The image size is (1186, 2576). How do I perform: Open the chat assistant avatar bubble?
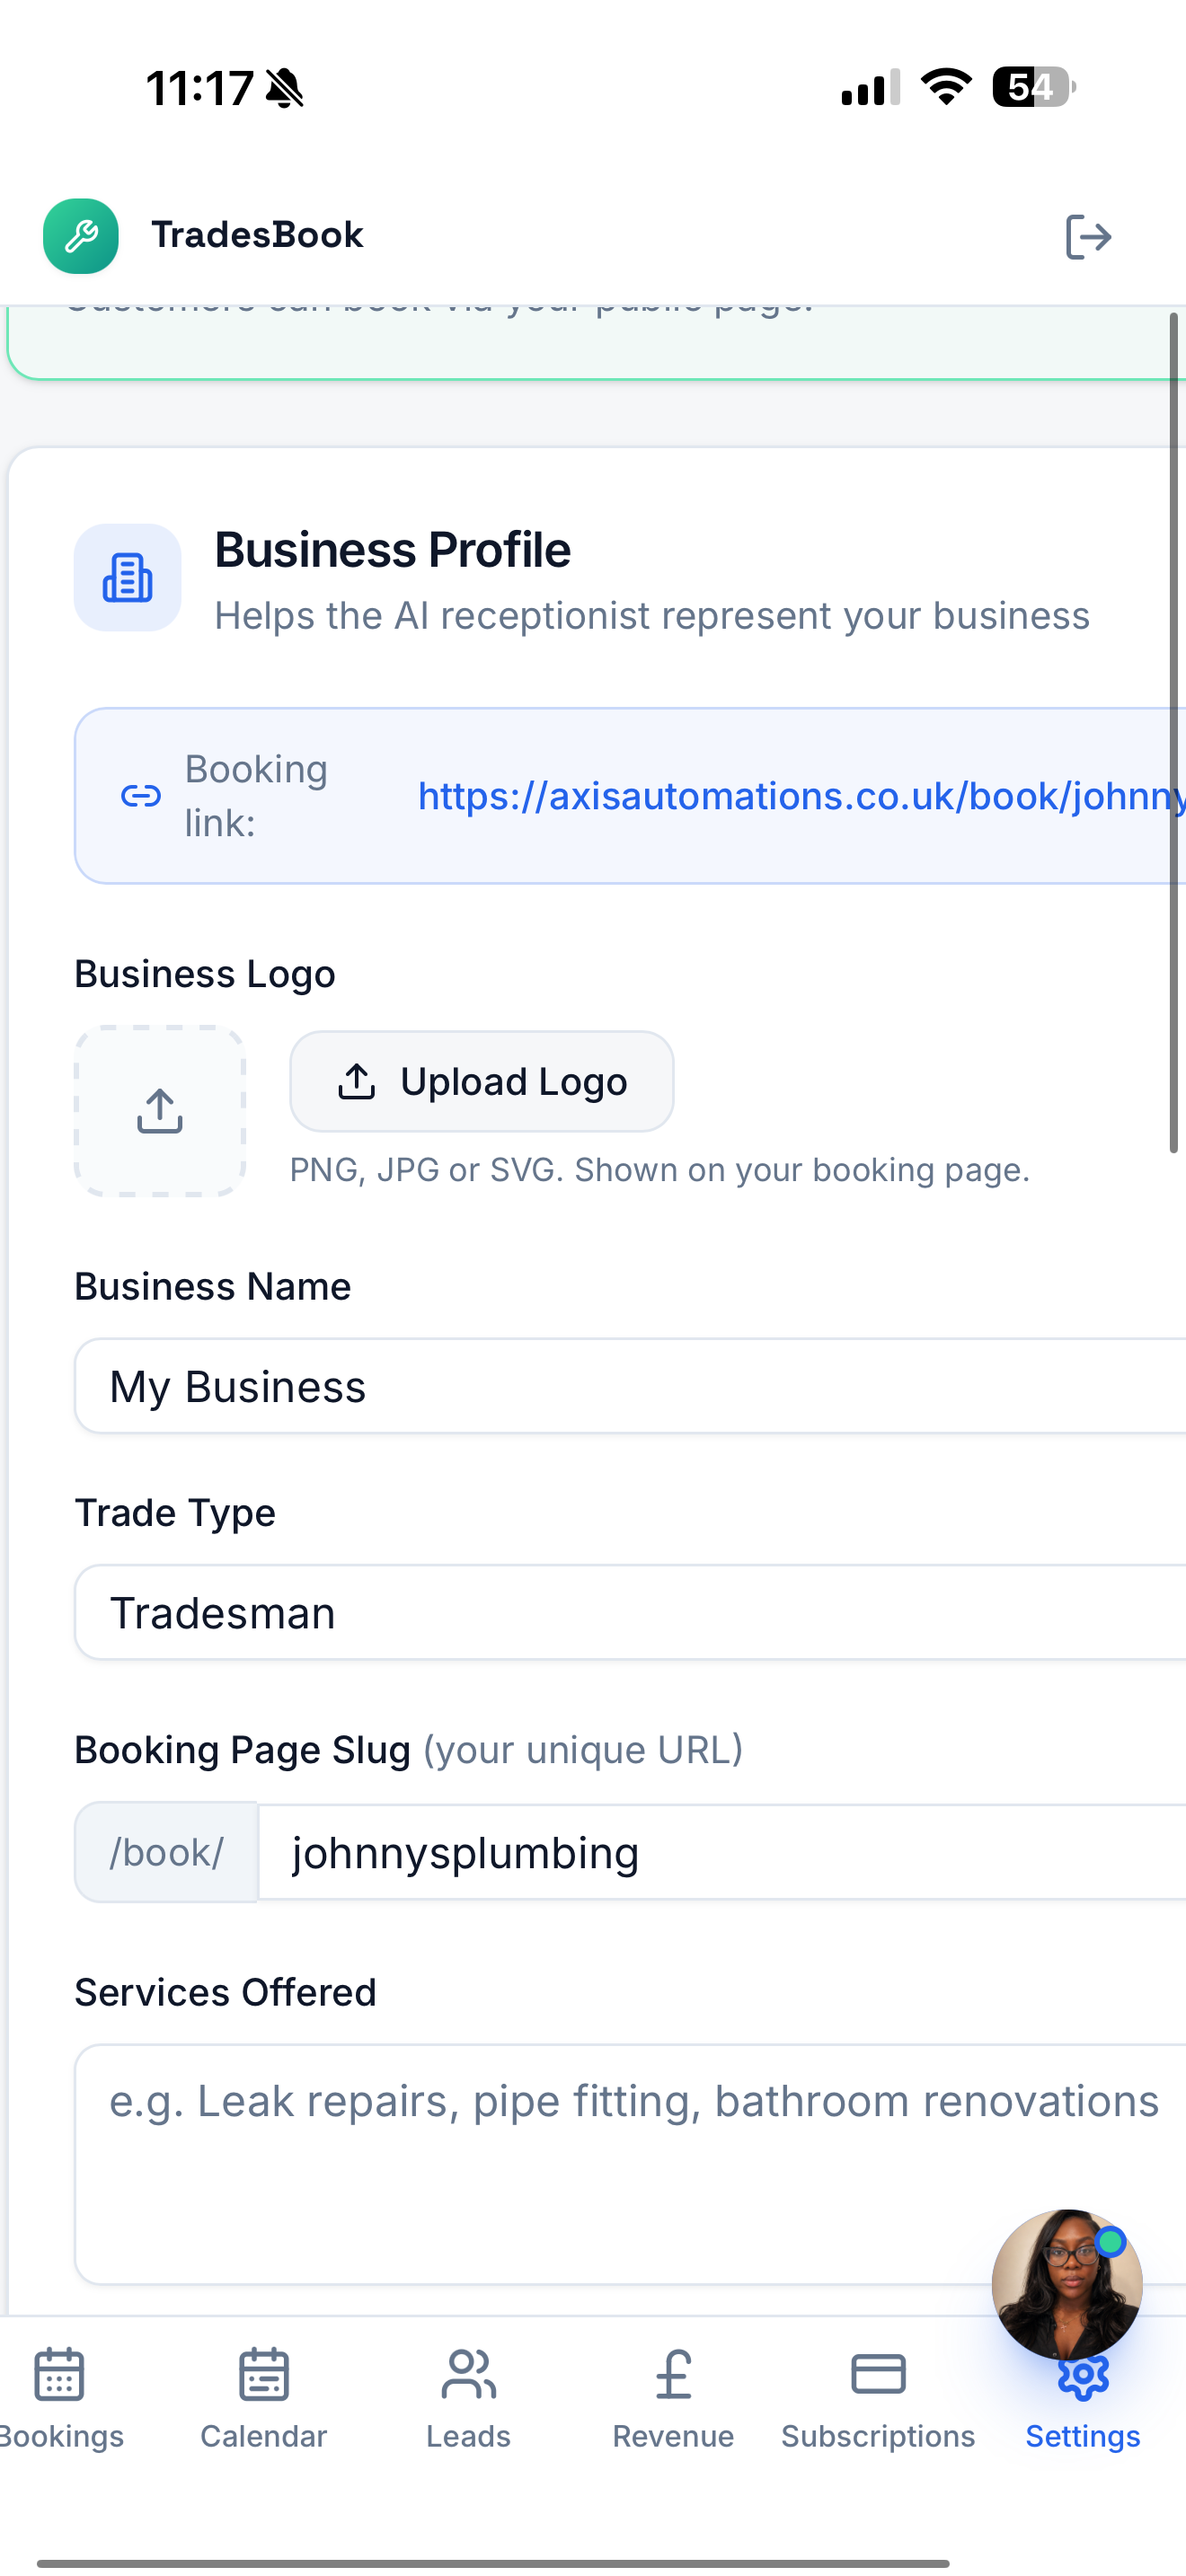pyautogui.click(x=1067, y=2284)
